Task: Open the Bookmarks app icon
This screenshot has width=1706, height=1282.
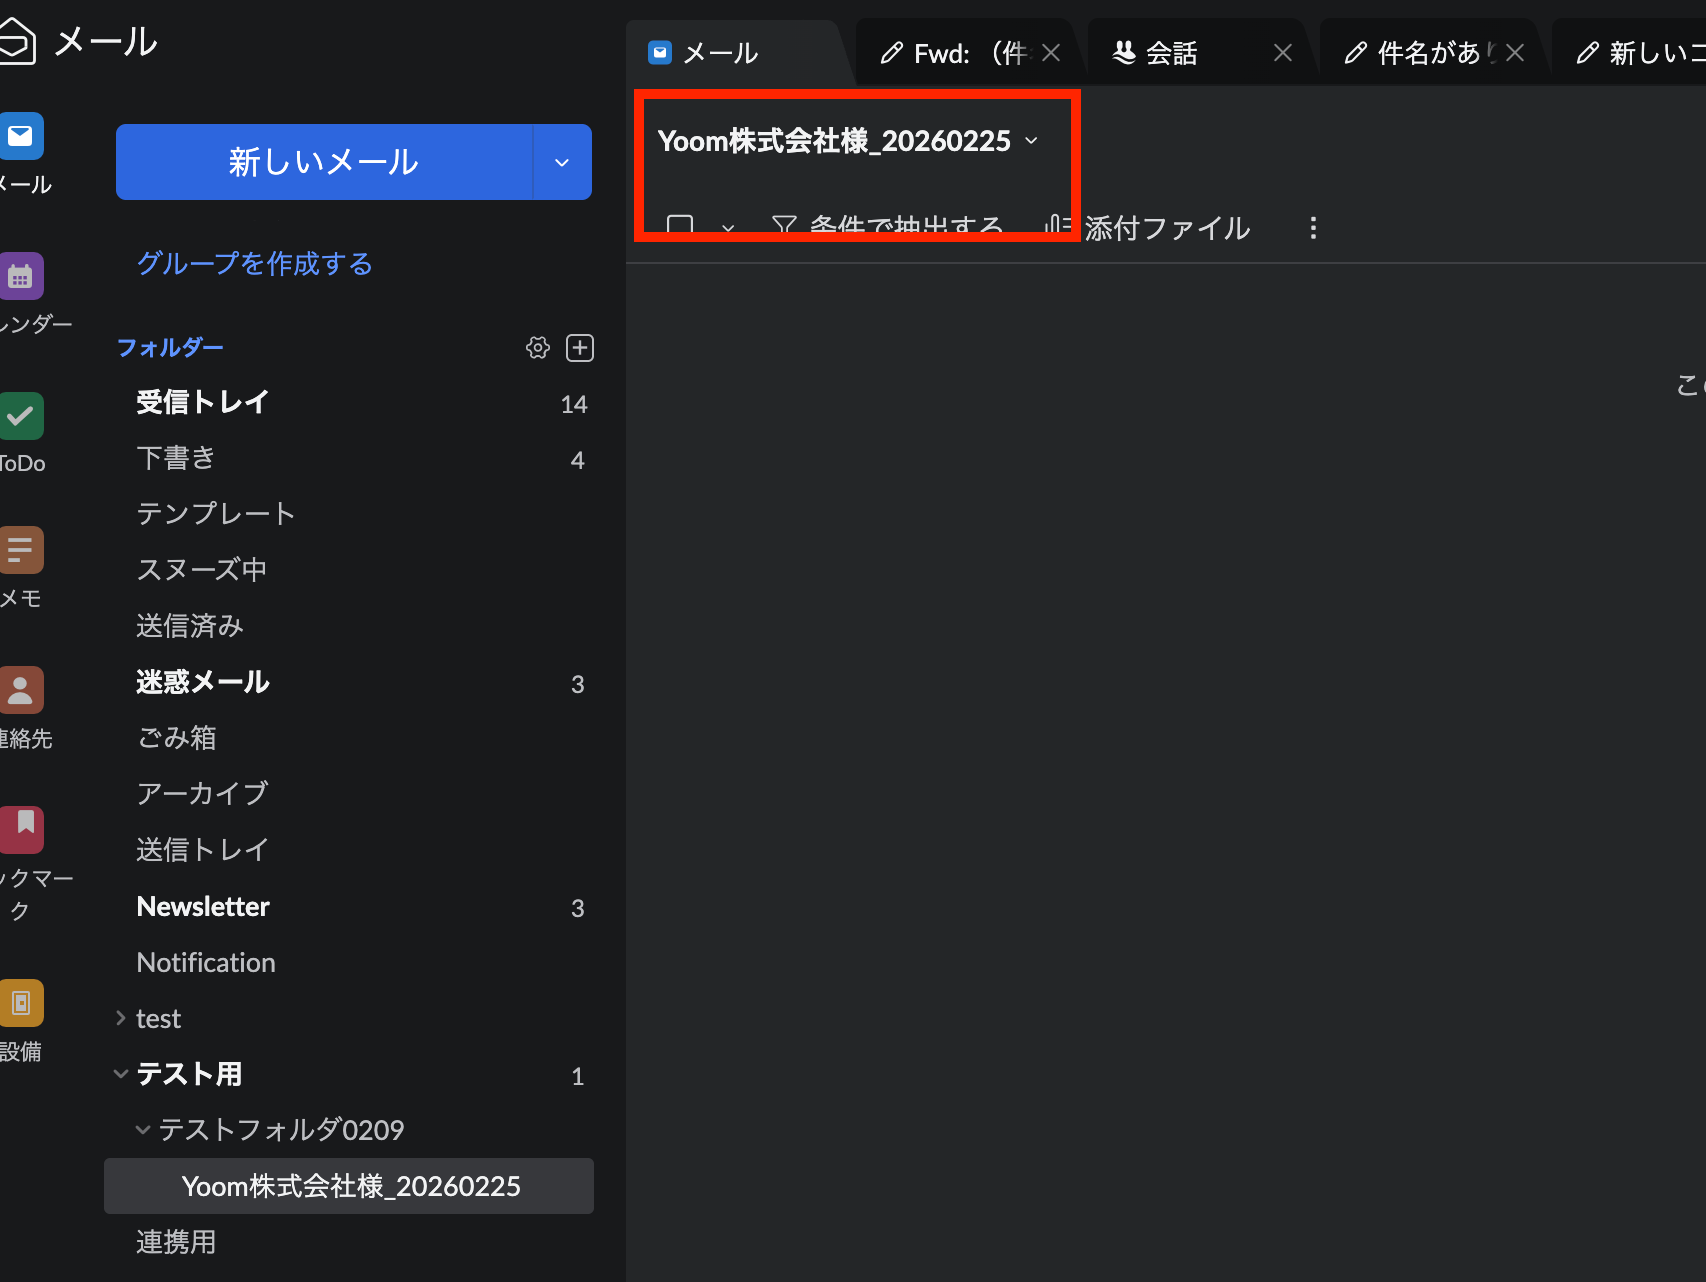Action: pos(20,830)
